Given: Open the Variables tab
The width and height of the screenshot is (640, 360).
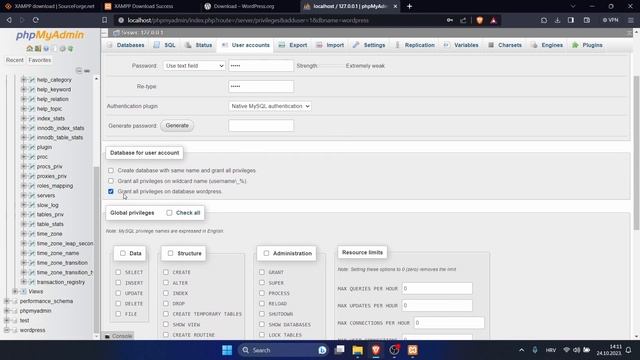Looking at the screenshot, I should coord(461,45).
